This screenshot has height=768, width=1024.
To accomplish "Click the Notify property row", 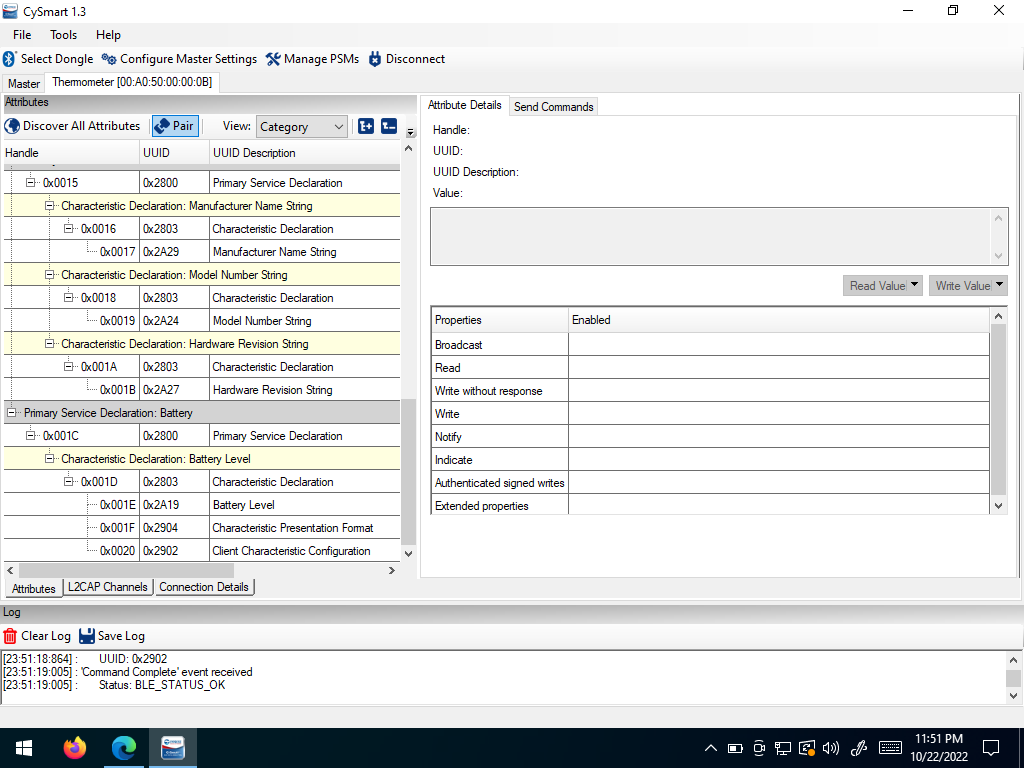I will [x=710, y=436].
